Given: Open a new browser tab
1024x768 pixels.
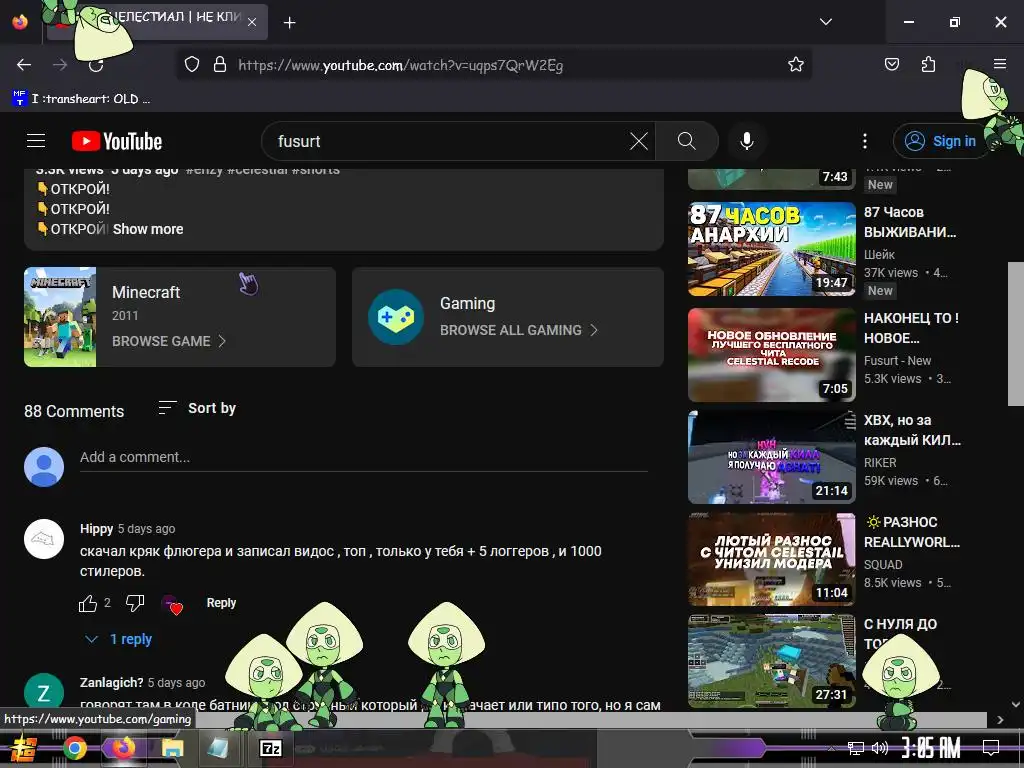Looking at the screenshot, I should pyautogui.click(x=289, y=23).
